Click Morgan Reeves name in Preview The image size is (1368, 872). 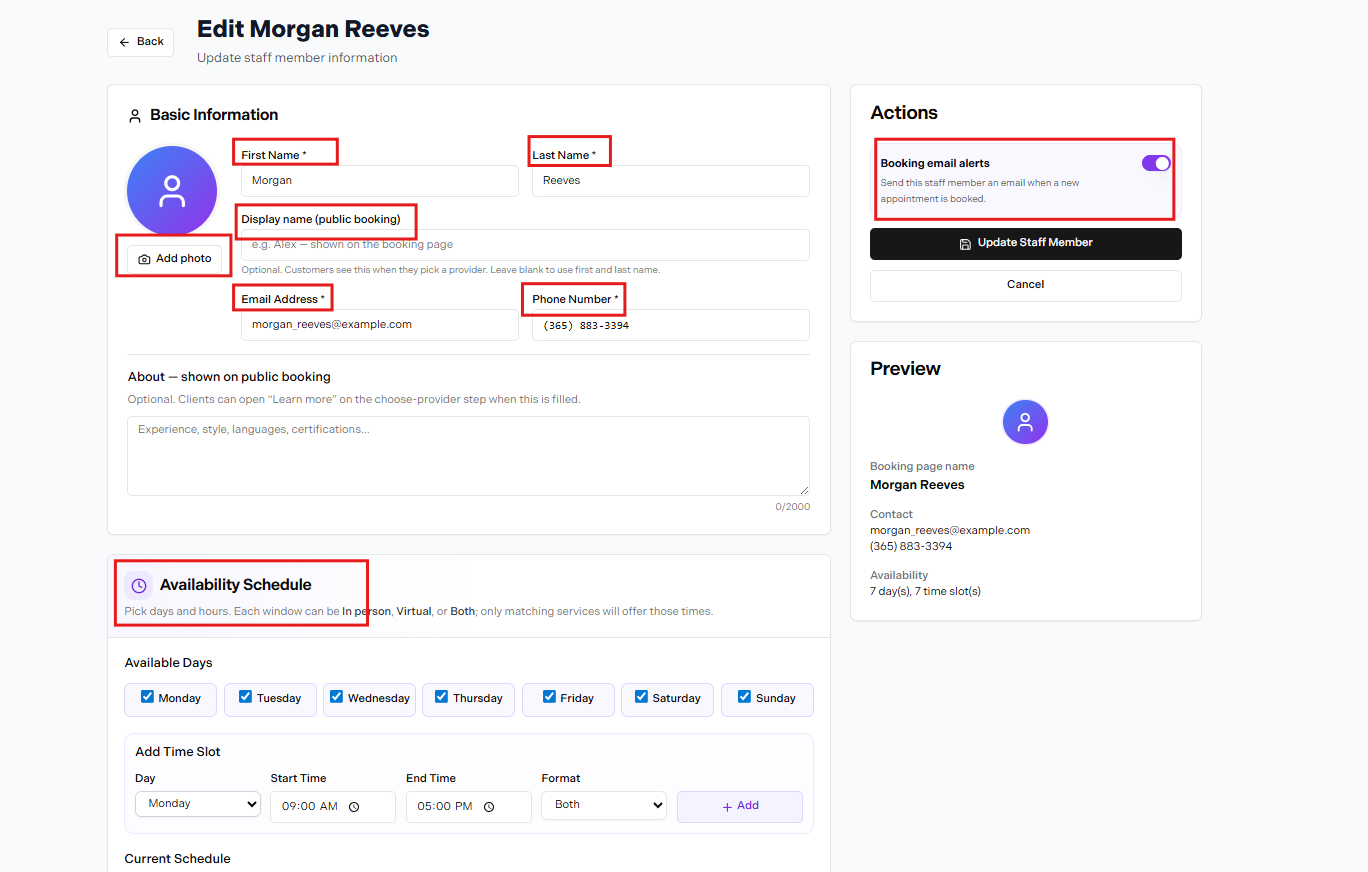(917, 485)
